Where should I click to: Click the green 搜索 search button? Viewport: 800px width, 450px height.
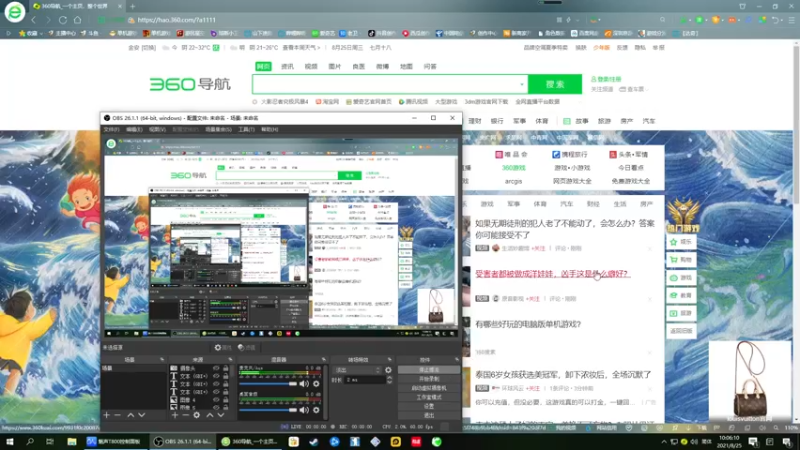coord(555,84)
